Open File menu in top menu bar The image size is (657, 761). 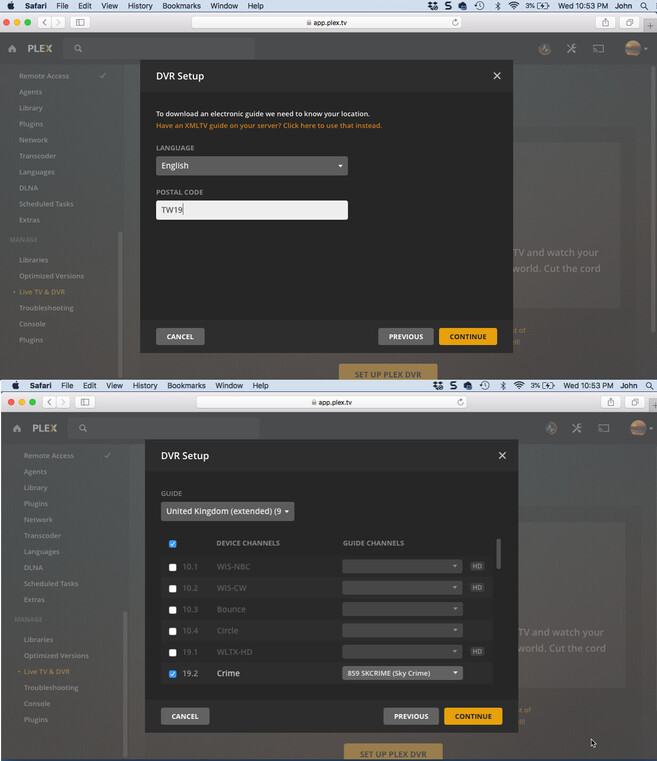coord(62,6)
